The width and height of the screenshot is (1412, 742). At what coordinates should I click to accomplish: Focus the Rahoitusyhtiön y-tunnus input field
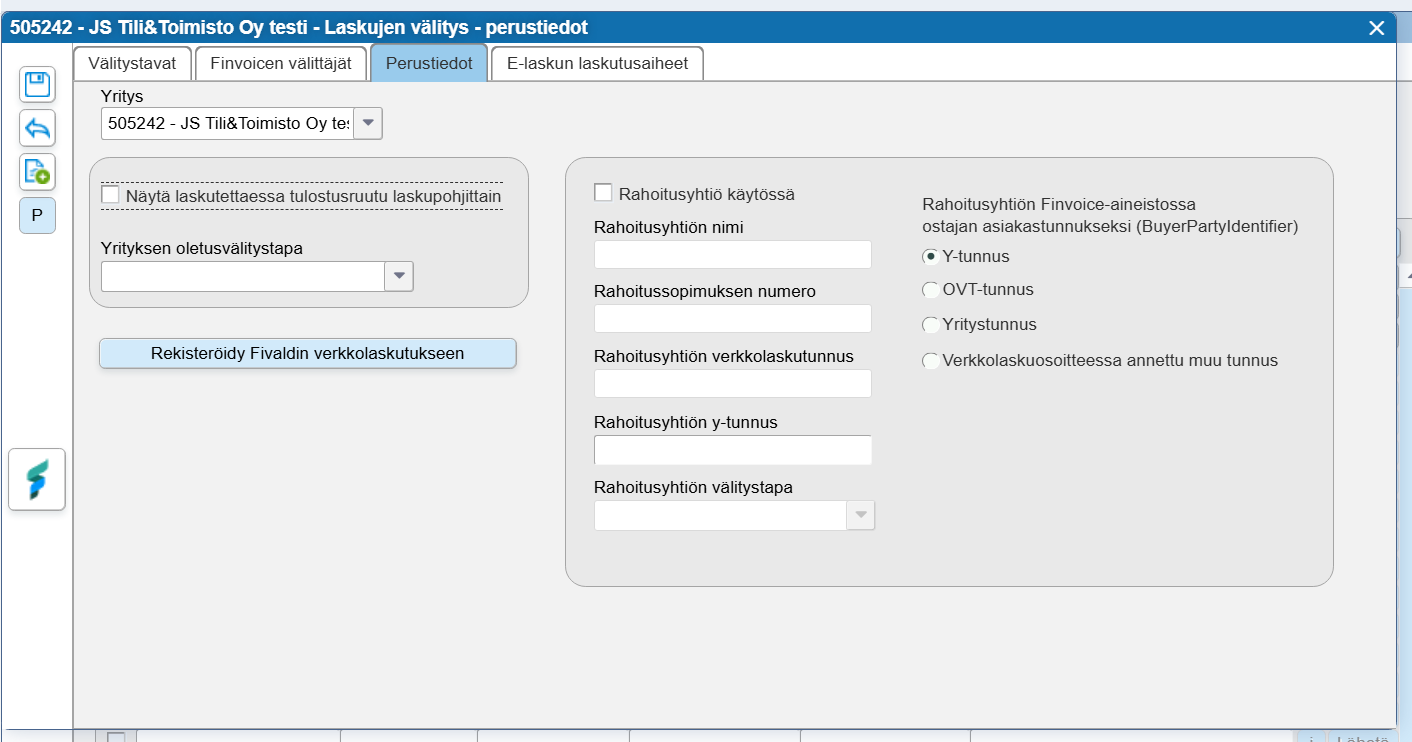click(733, 450)
